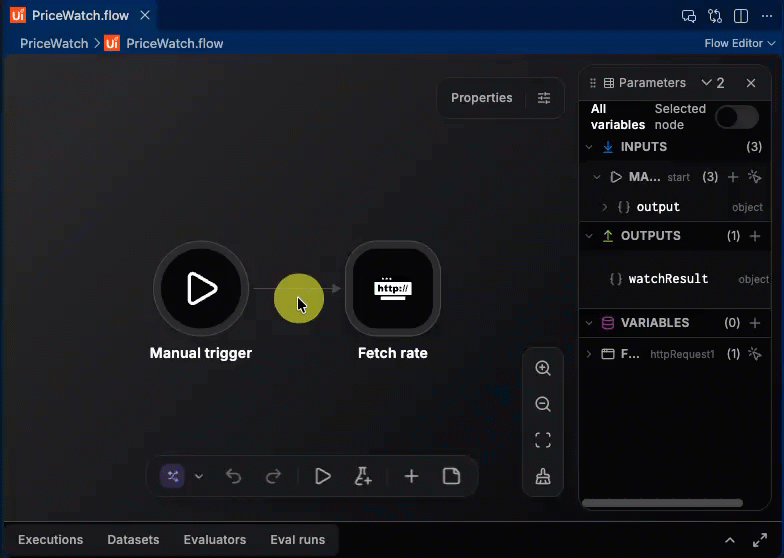Add a new output variable
Viewport: 784px width, 558px height.
tap(754, 236)
